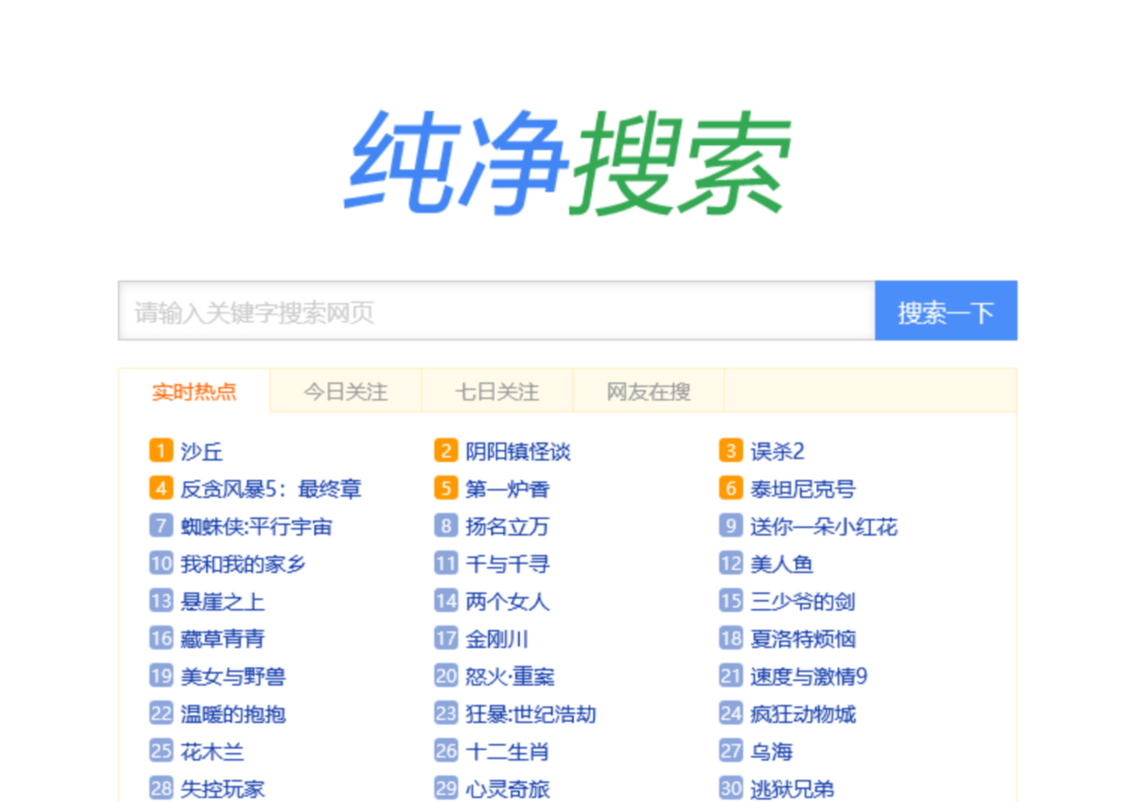Viewport: 1140px width, 802px height.
Task: Select the 花木兰 entry
Action: [212, 752]
